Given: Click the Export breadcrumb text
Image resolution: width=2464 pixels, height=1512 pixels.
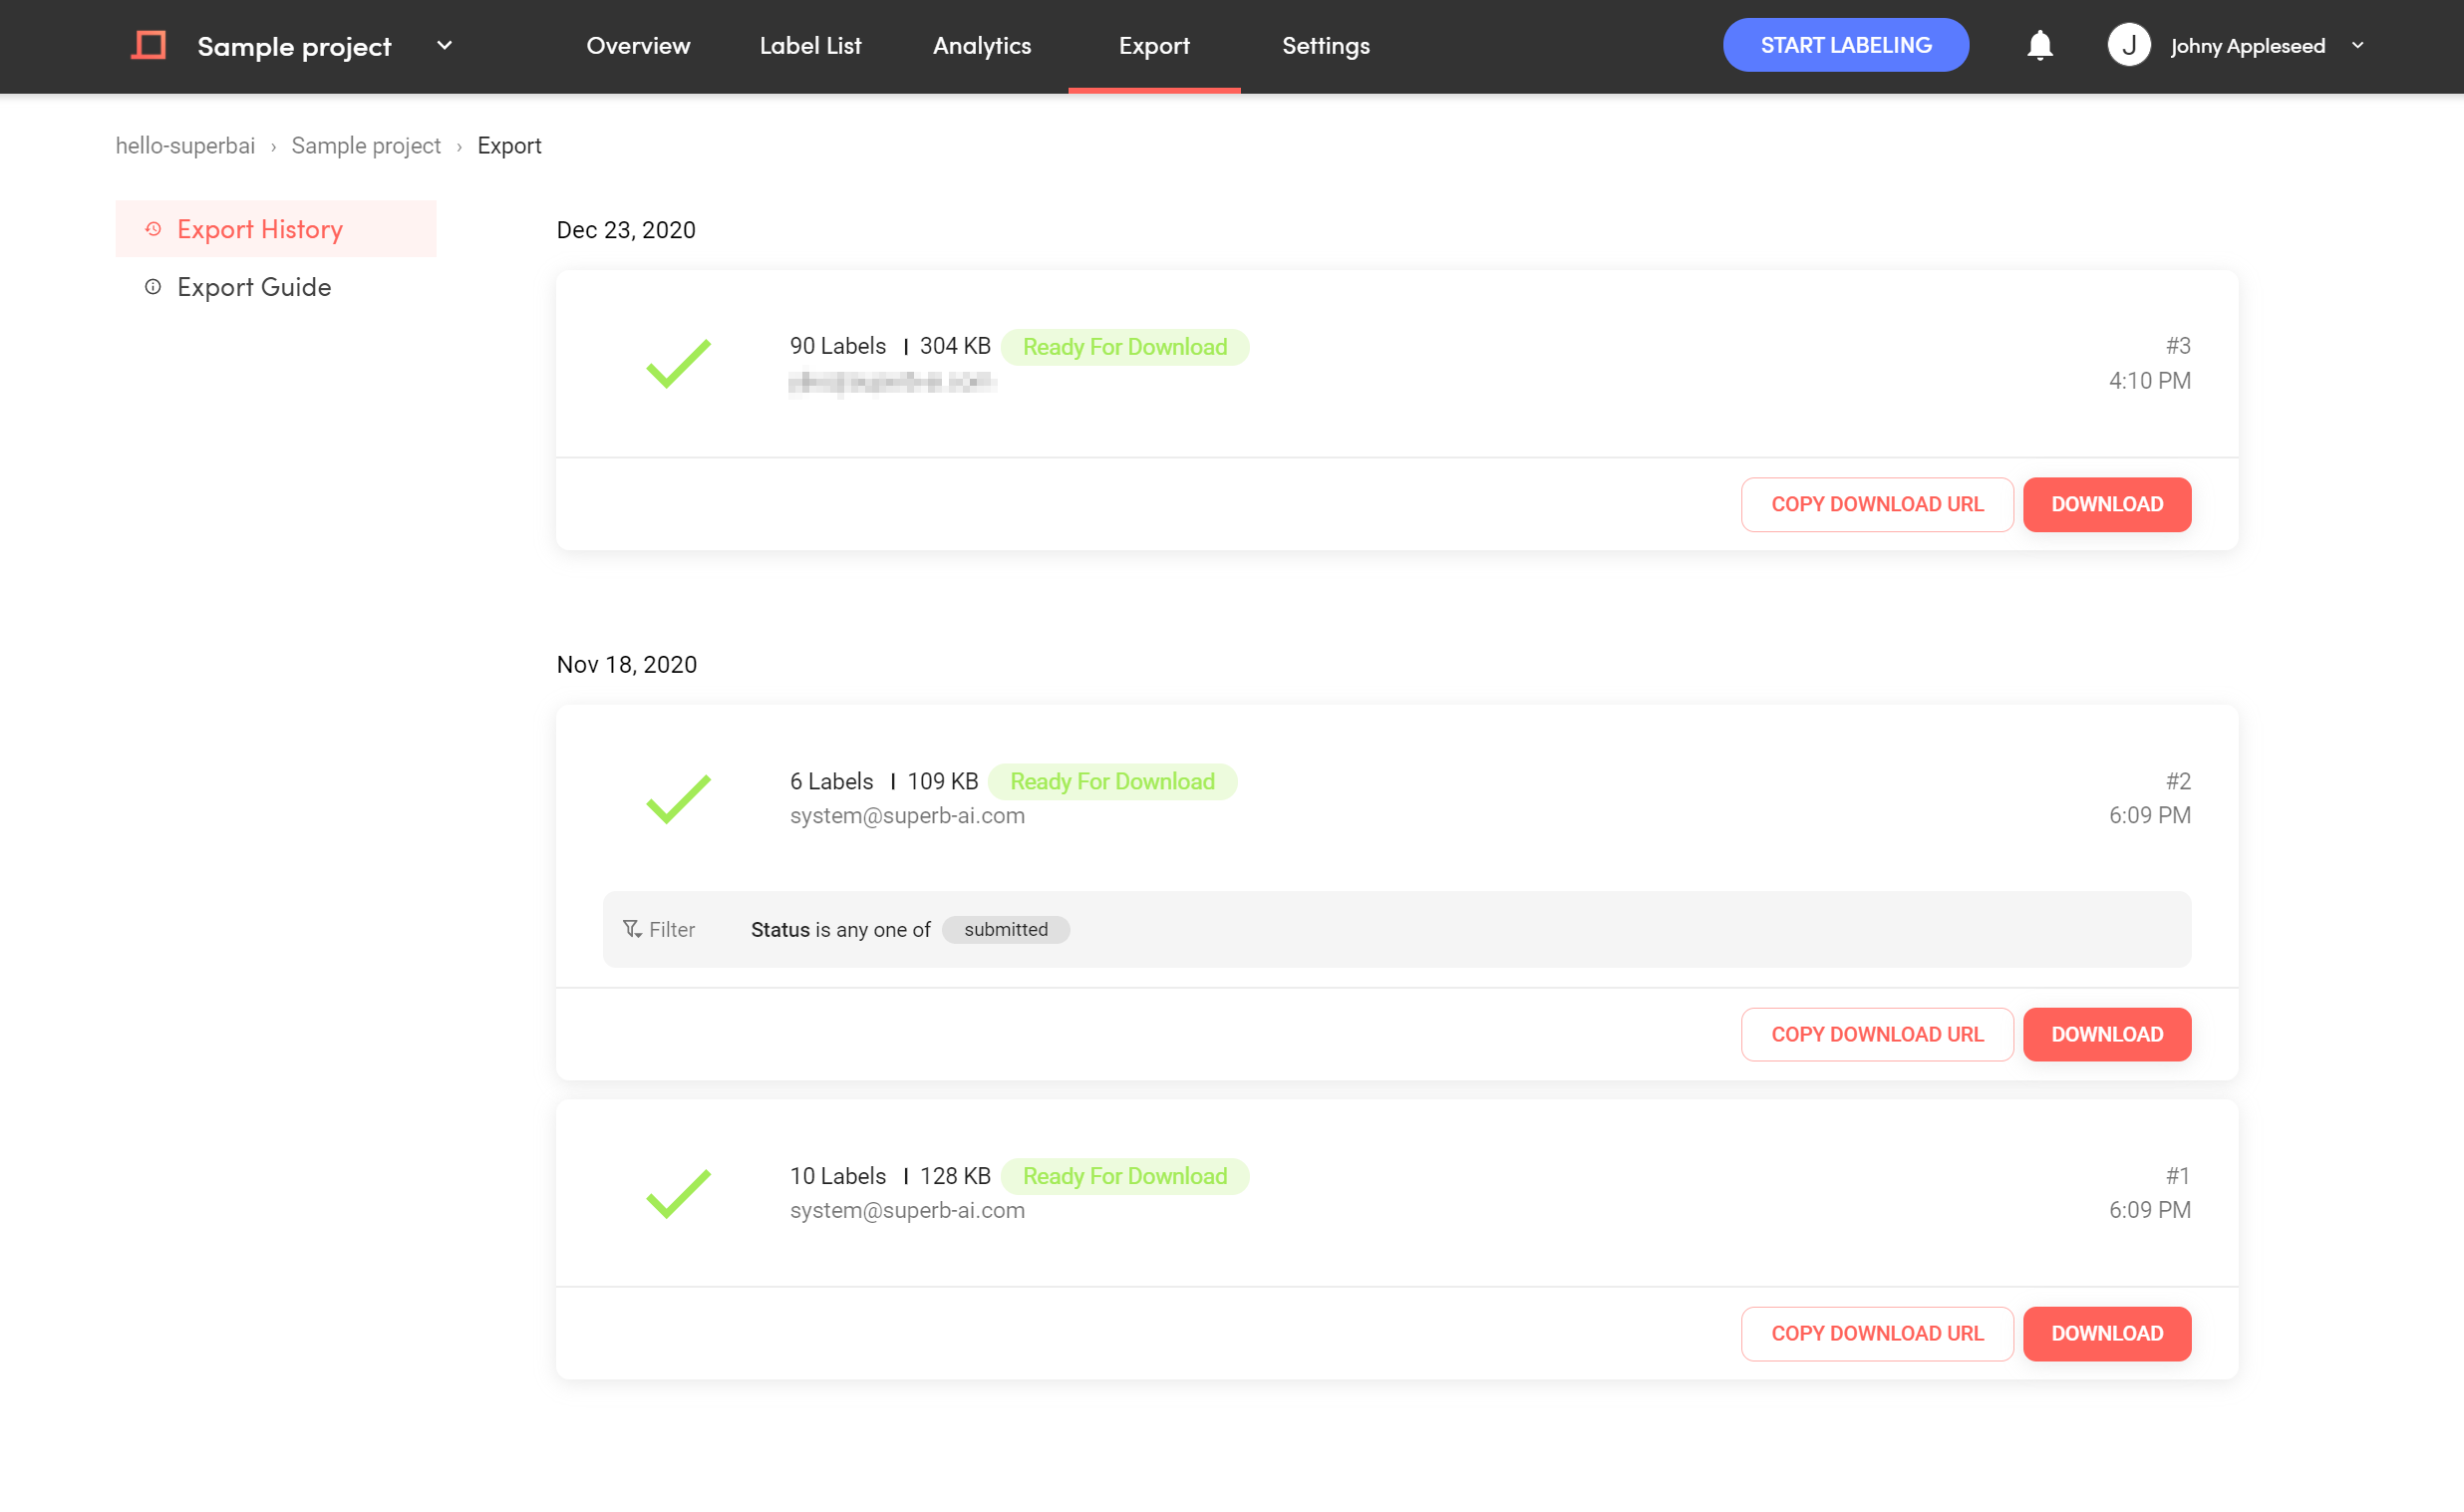Looking at the screenshot, I should pos(509,146).
